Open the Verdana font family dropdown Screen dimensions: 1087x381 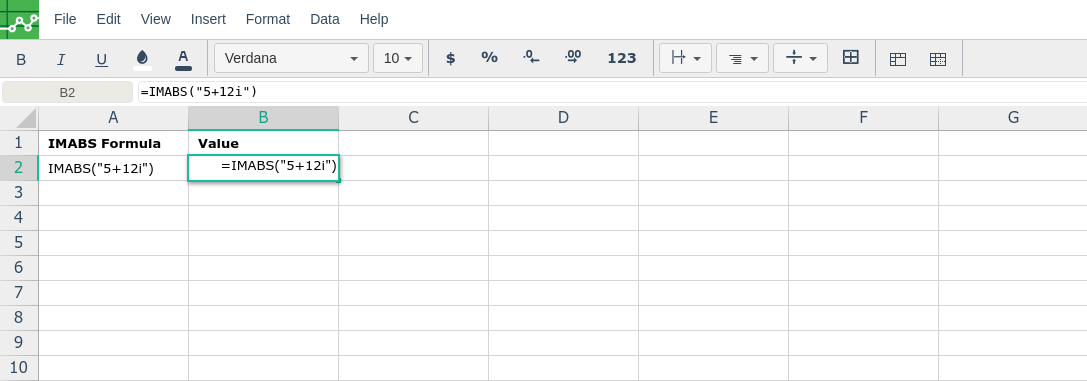[x=291, y=58]
